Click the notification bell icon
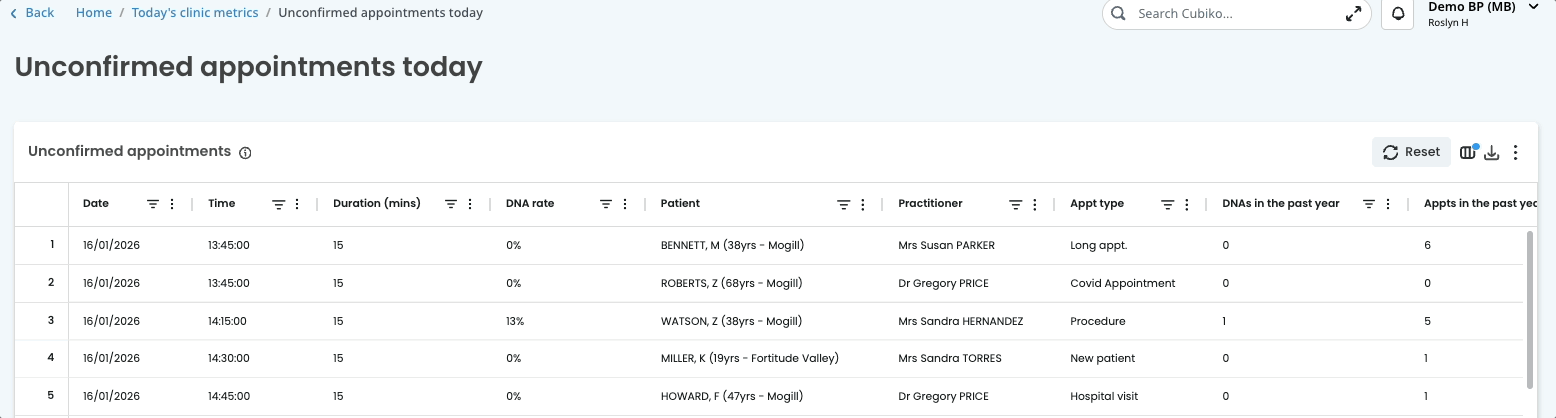Image resolution: width=1556 pixels, height=418 pixels. pos(1398,14)
